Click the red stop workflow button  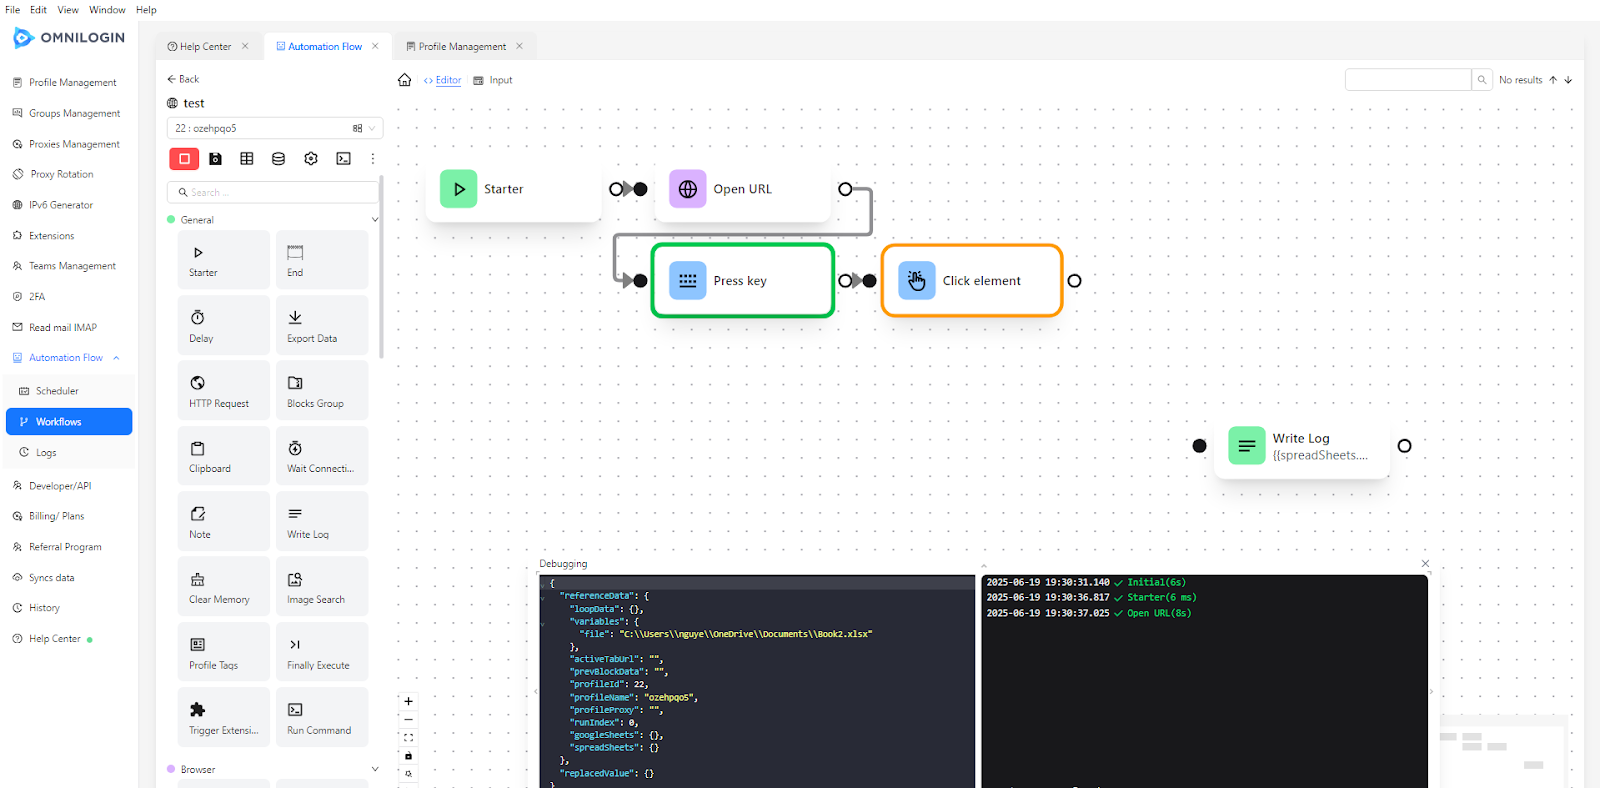pos(184,159)
